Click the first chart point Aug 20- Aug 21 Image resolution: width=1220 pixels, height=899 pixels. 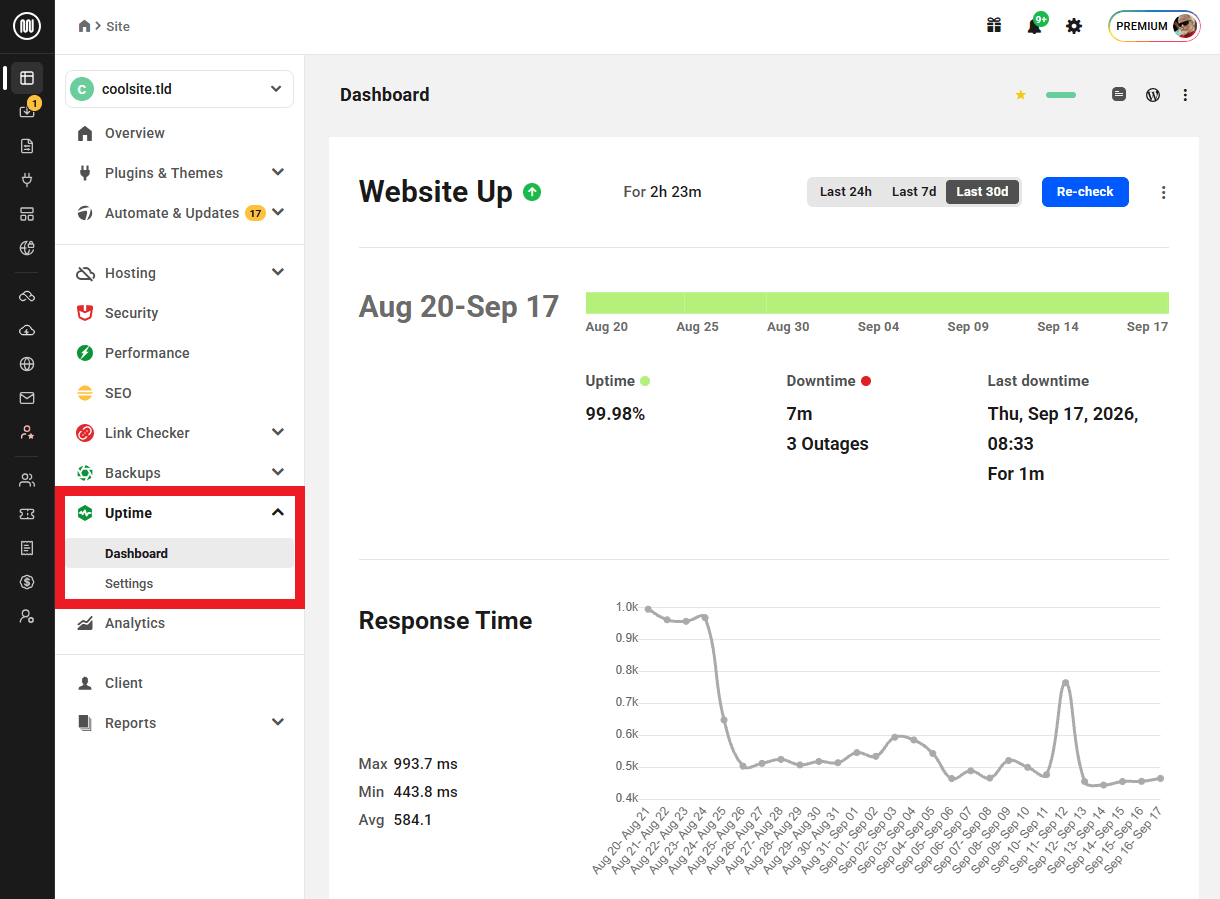(x=648, y=609)
